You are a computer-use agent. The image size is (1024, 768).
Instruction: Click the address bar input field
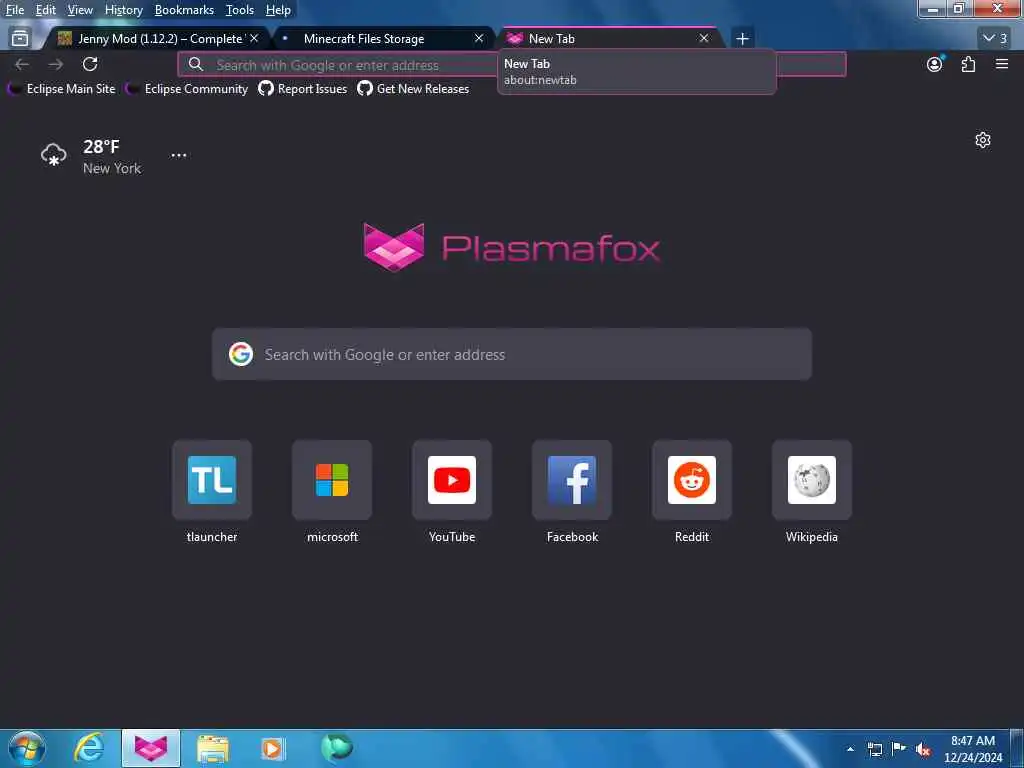[511, 65]
